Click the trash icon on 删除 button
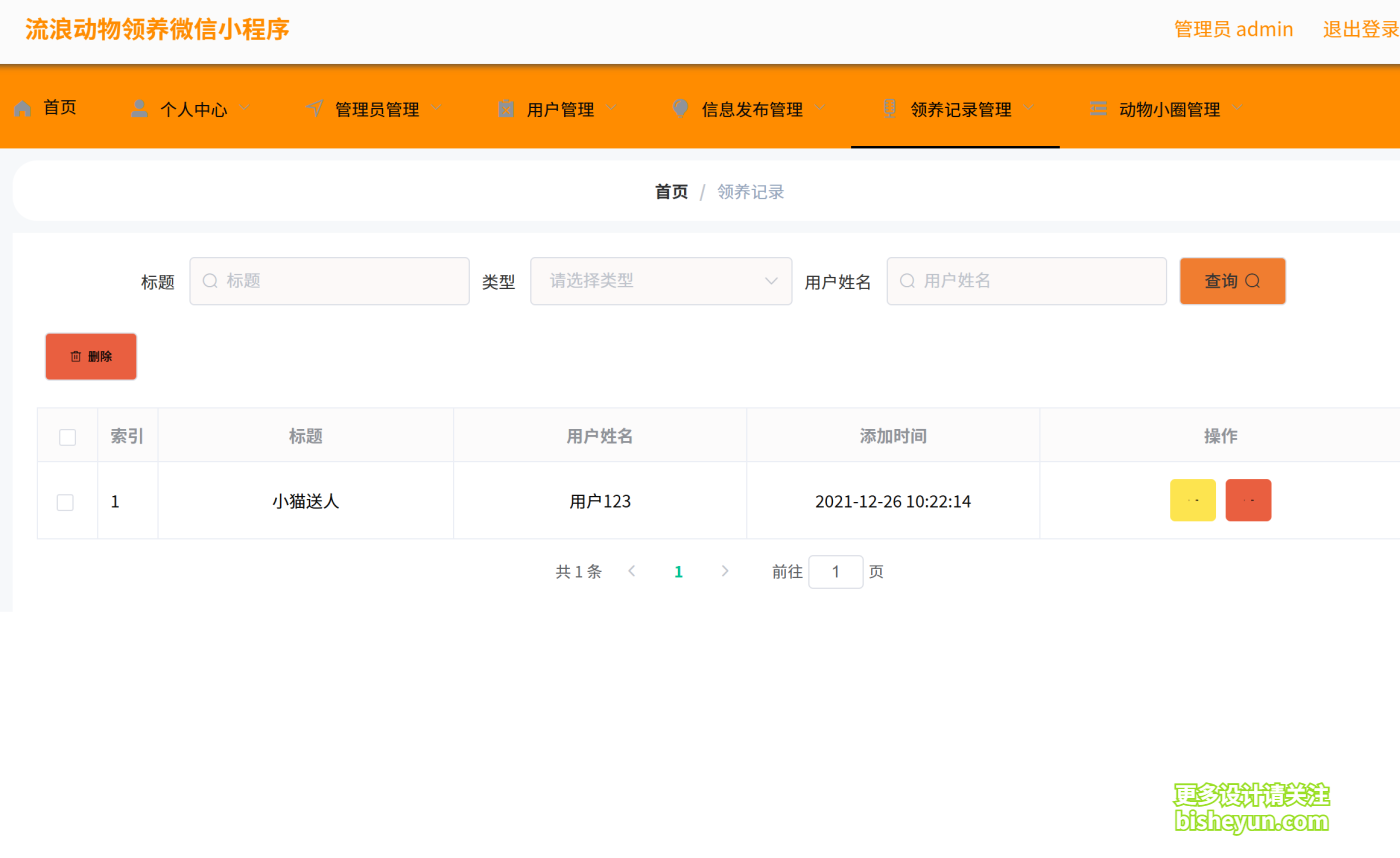The image size is (1400, 858). pos(74,356)
